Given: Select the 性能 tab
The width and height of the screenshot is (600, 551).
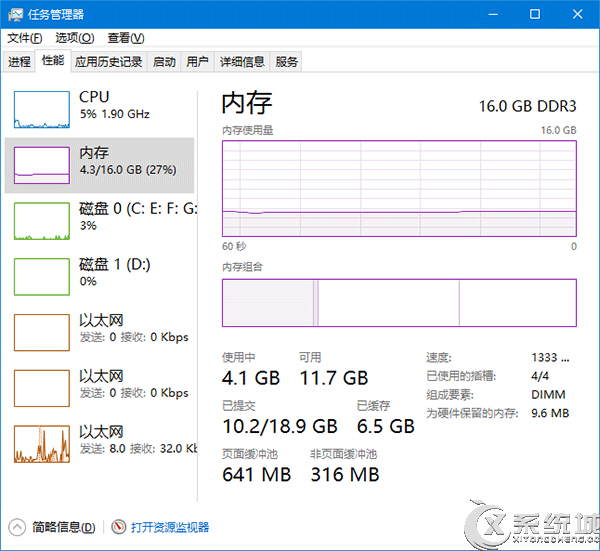Looking at the screenshot, I should point(53,60).
